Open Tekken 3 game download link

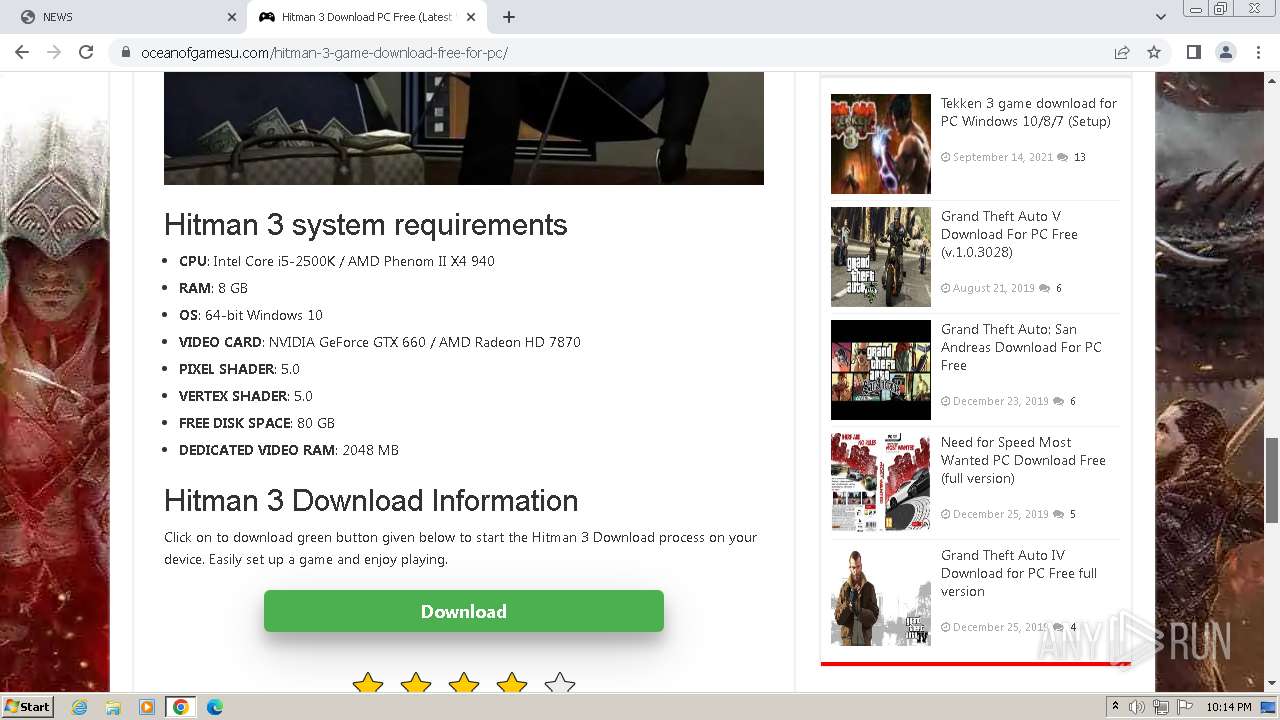click(x=1029, y=112)
